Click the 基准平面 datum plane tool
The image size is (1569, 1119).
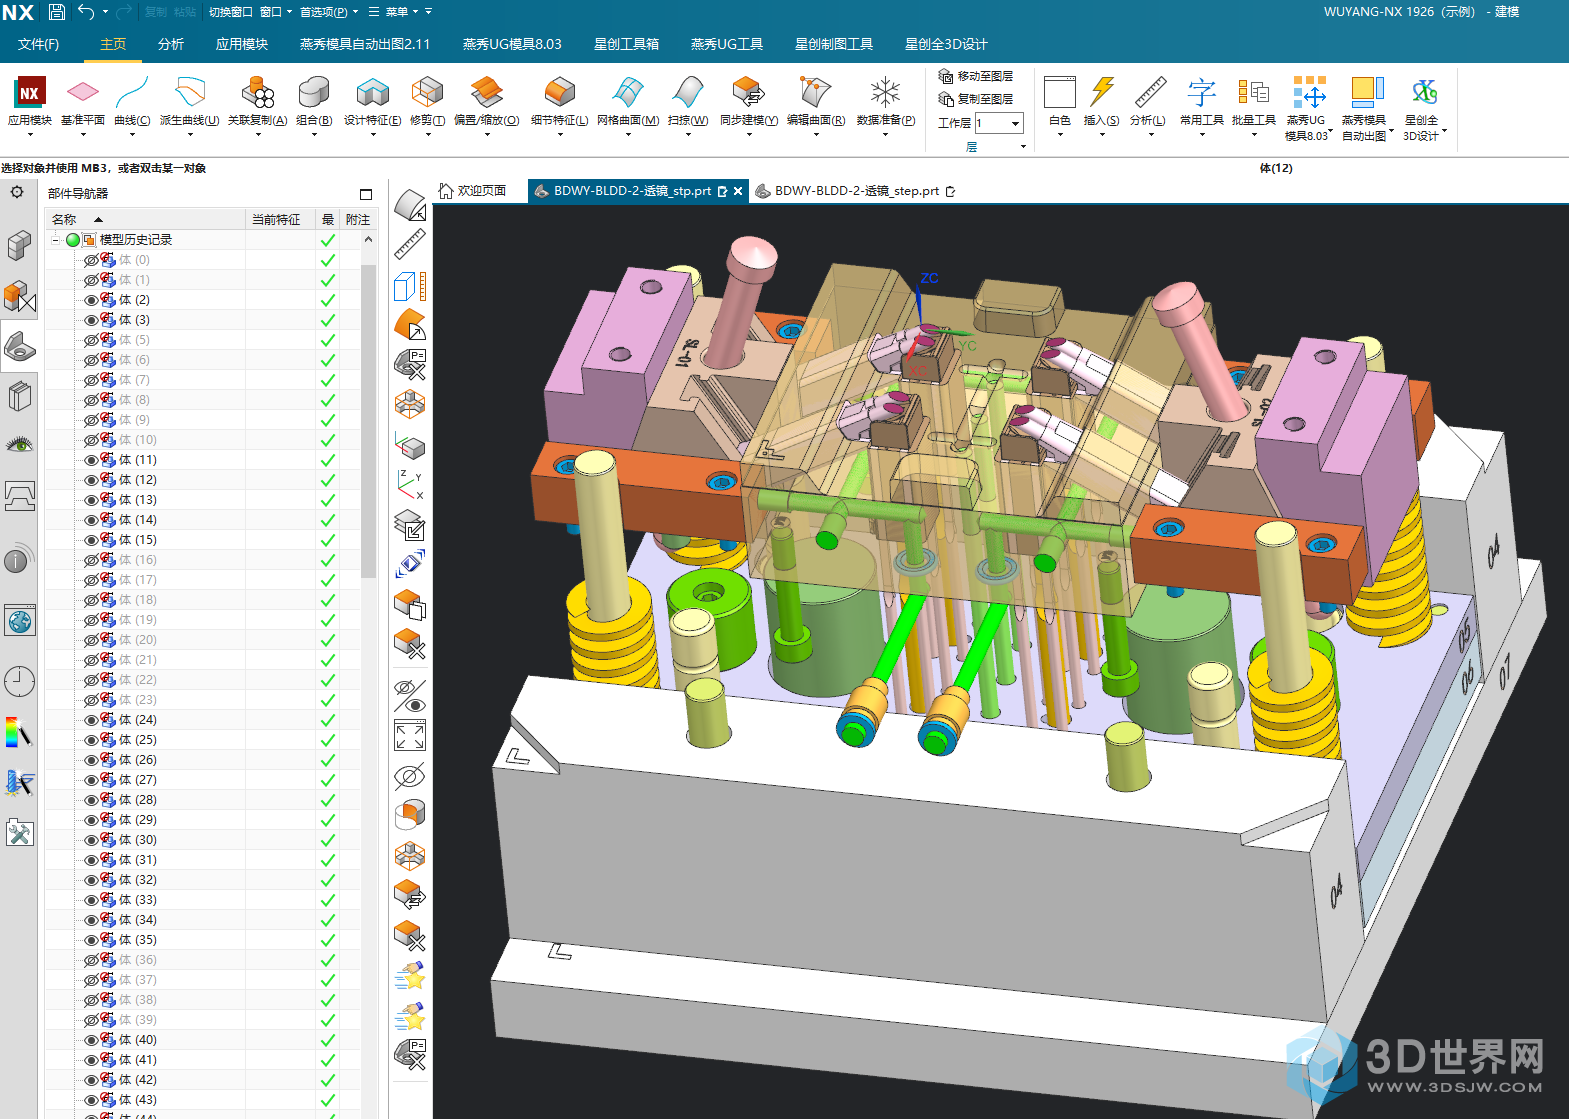coord(82,92)
